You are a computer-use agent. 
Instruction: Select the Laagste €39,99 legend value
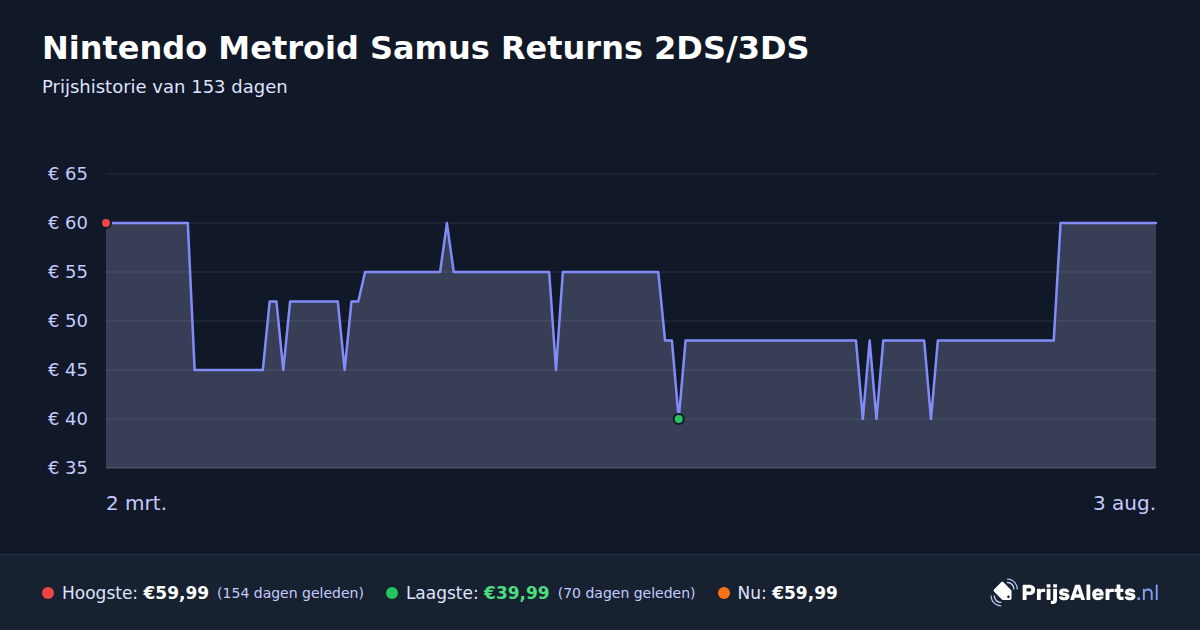[516, 593]
